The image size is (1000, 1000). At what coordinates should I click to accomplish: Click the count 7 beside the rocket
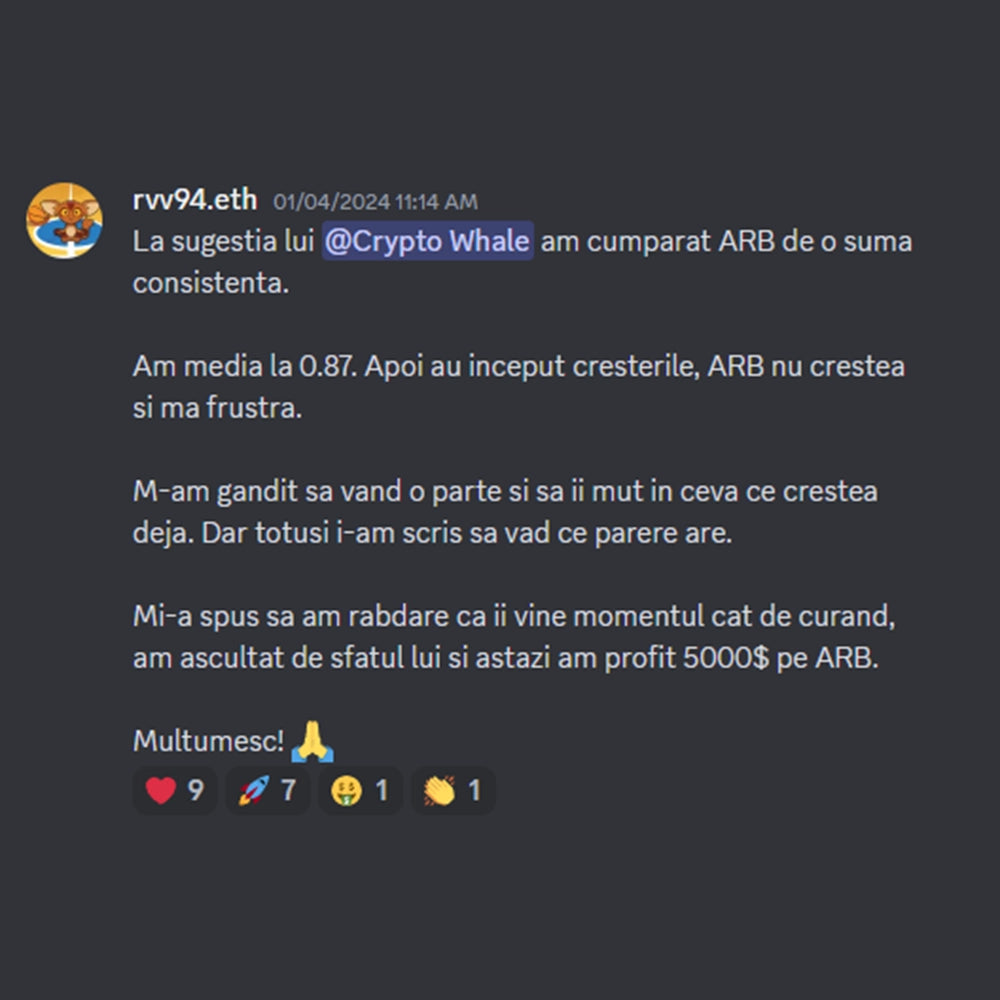[288, 791]
